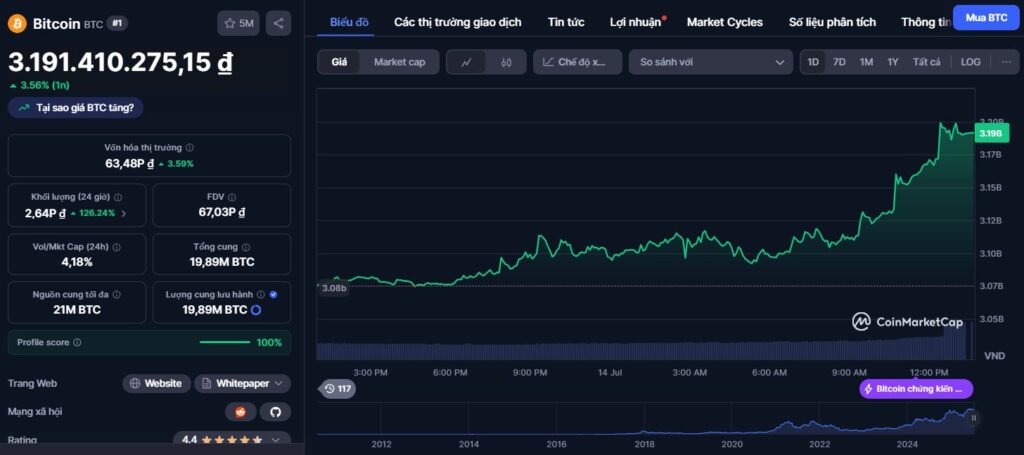Click info icon beside Tổng cung

(246, 247)
